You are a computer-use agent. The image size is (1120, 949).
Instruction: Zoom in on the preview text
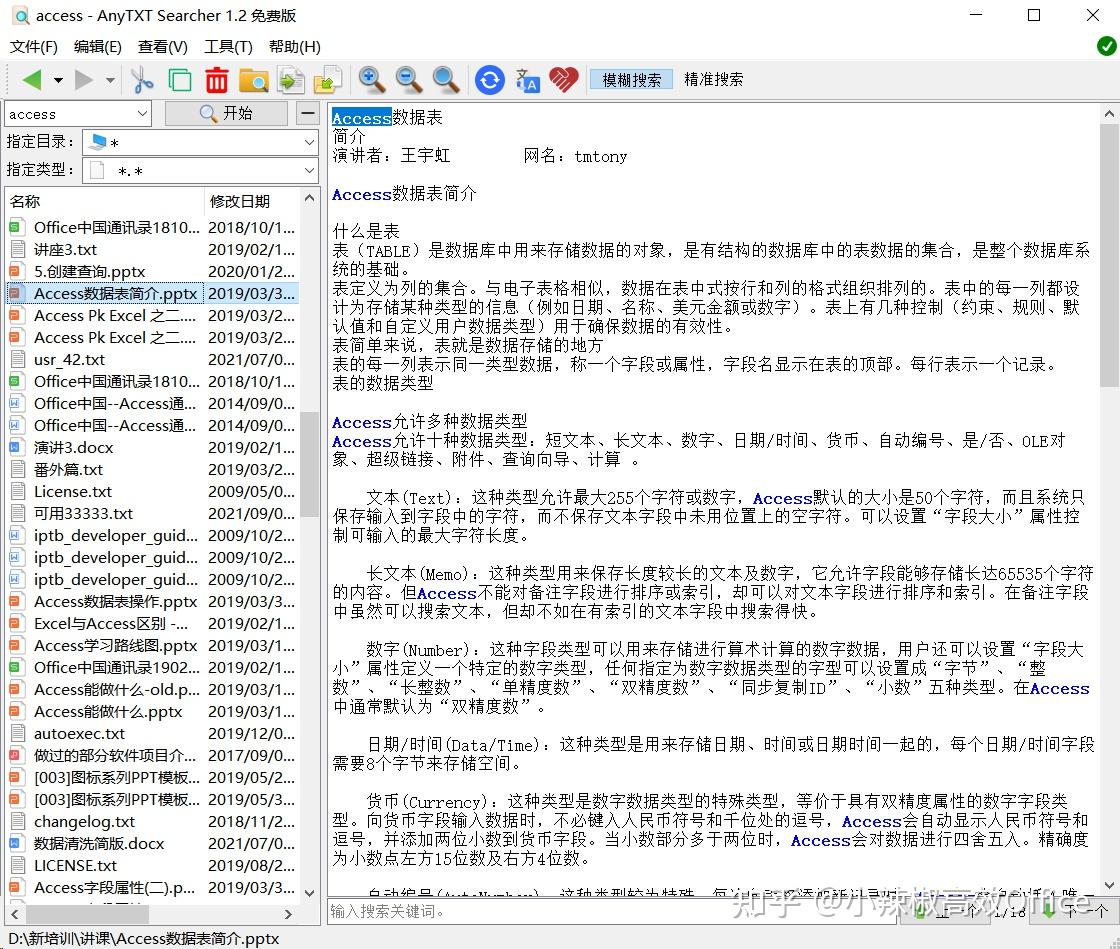(371, 80)
